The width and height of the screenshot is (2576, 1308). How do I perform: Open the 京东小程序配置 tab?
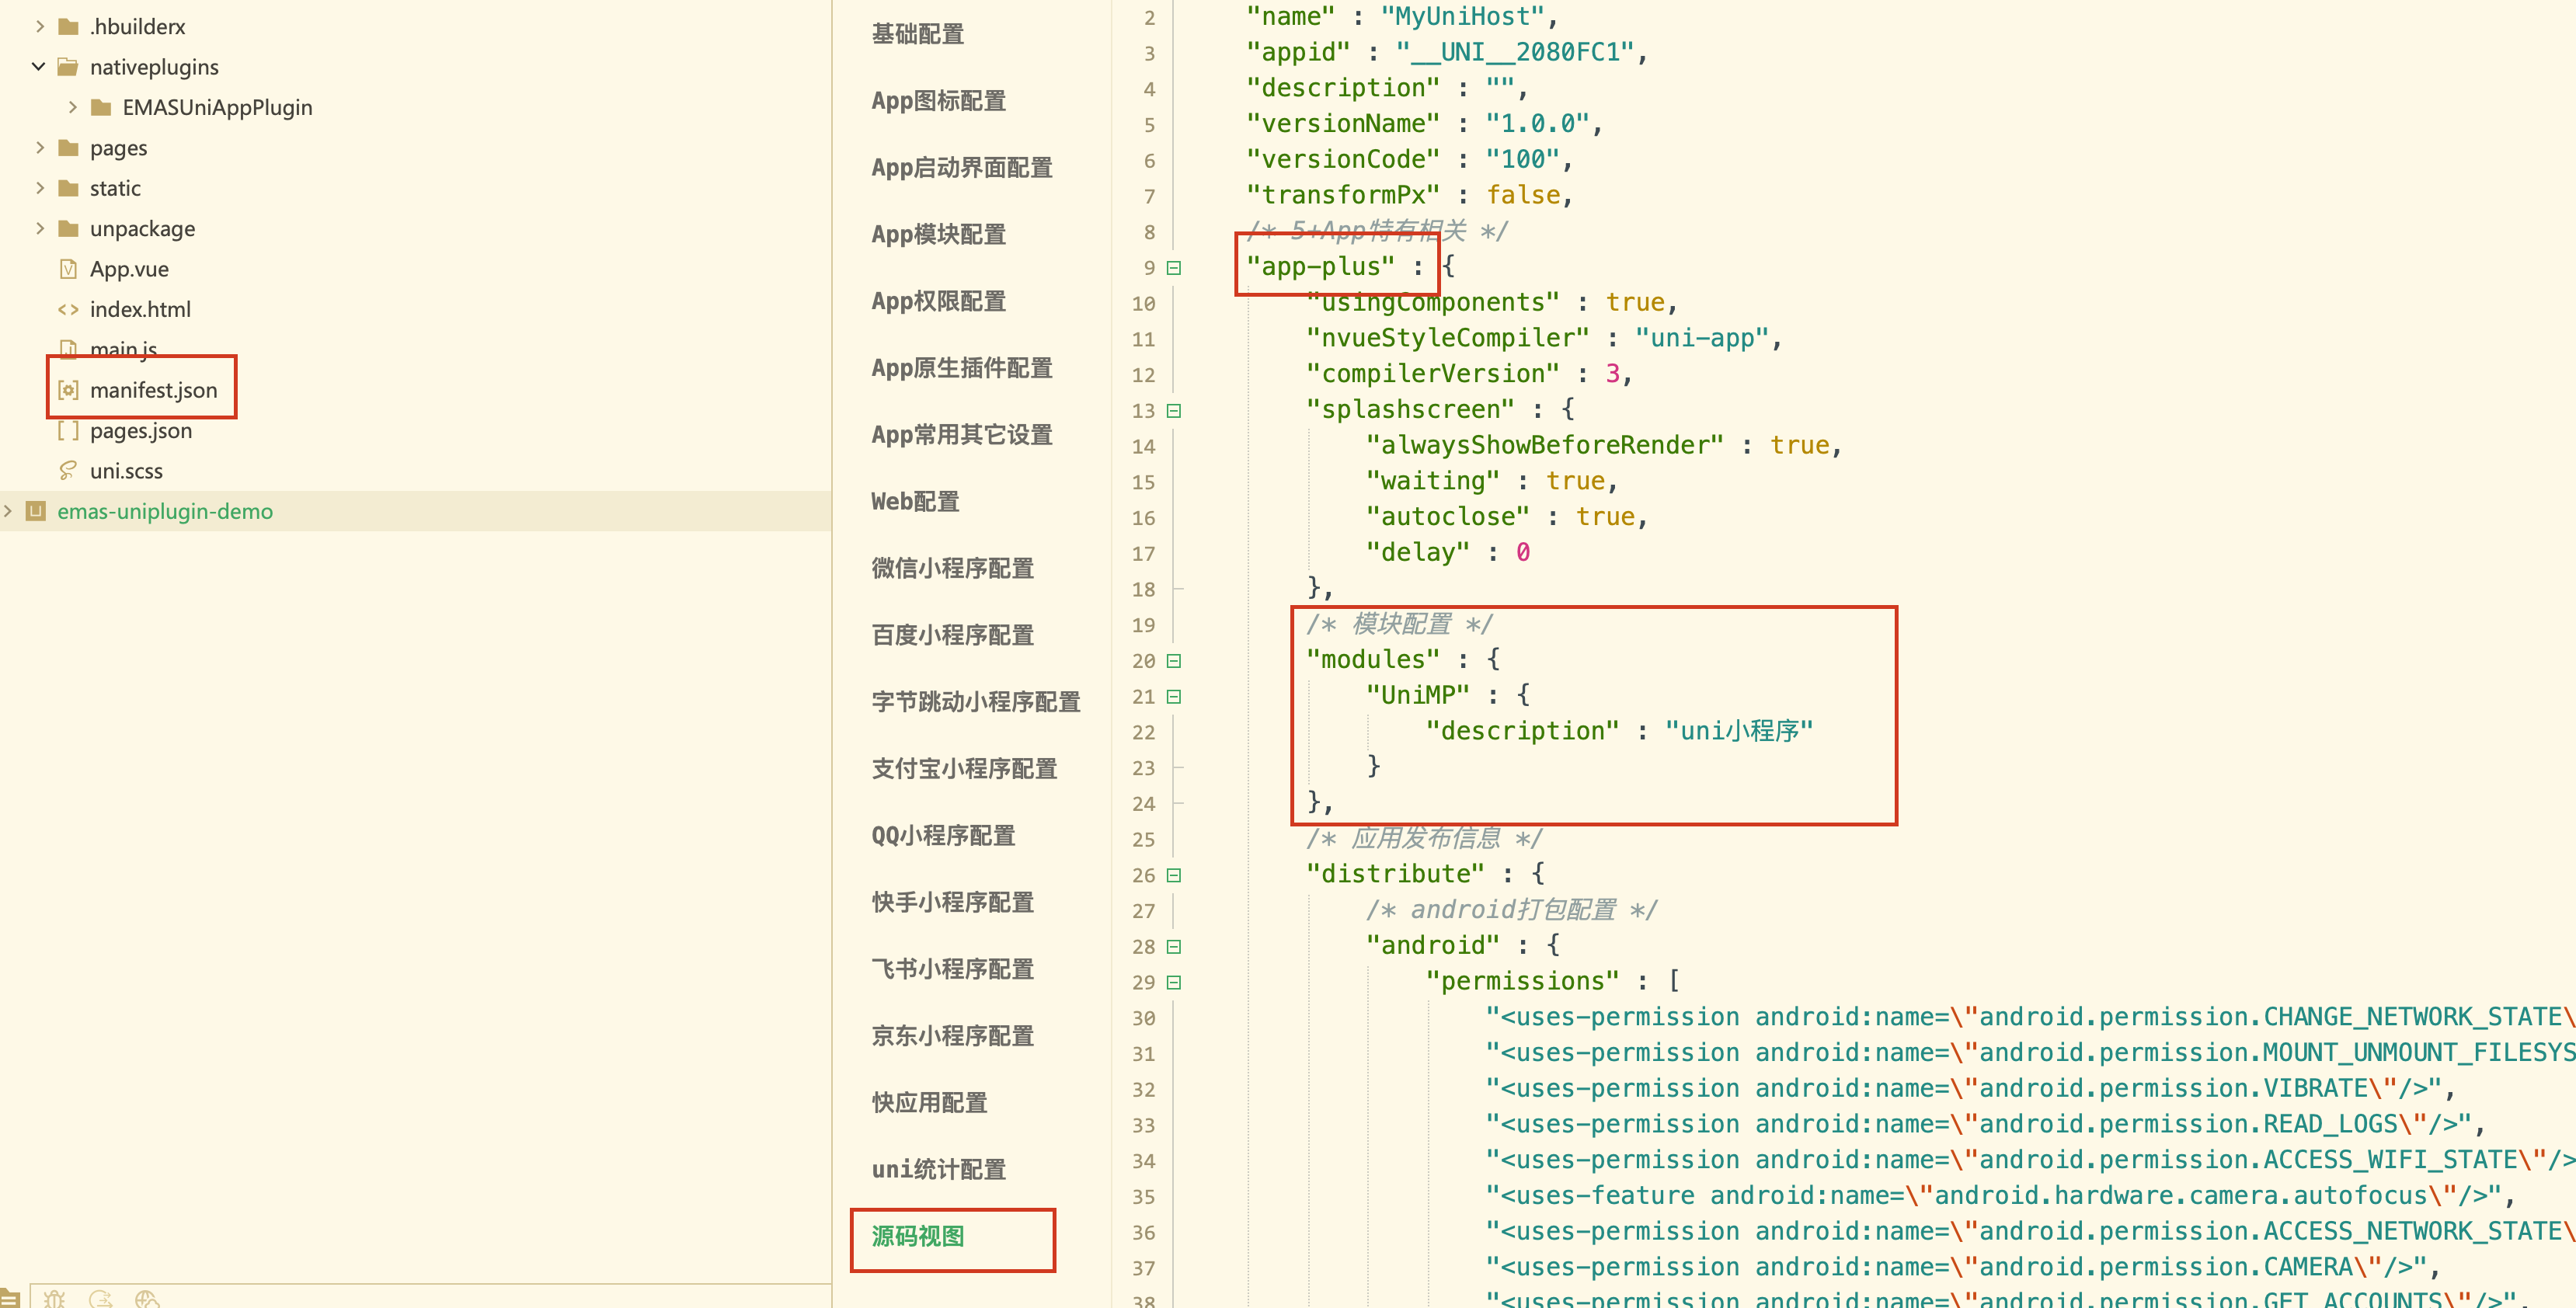[952, 1036]
